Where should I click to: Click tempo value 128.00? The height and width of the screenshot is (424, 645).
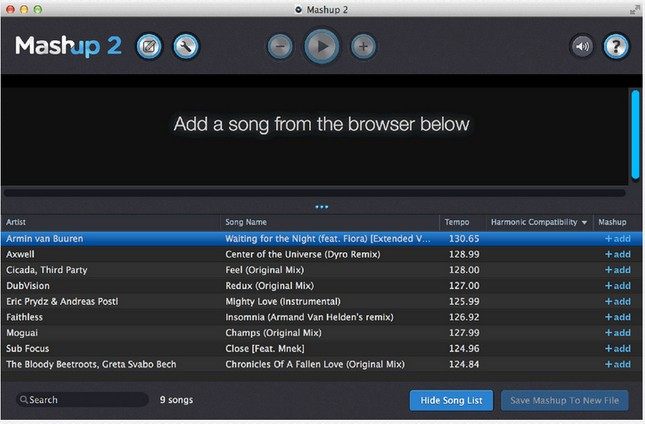pyautogui.click(x=464, y=270)
